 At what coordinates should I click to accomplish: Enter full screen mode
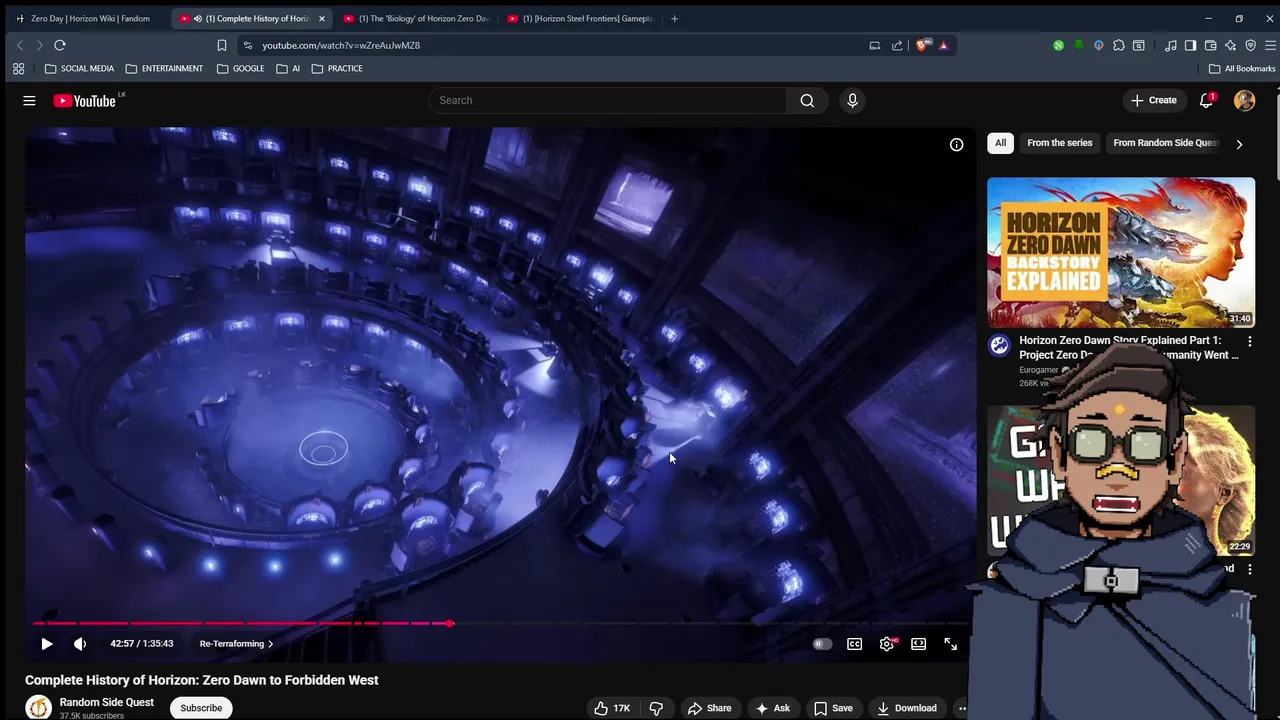click(950, 644)
